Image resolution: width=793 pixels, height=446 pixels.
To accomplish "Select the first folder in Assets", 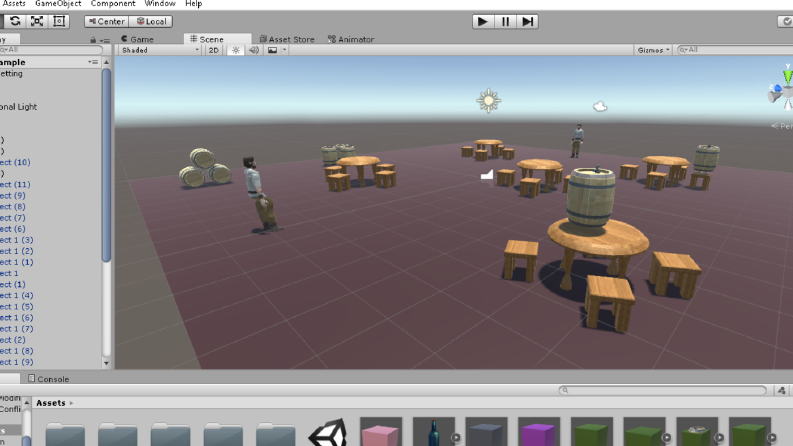I will (65, 434).
